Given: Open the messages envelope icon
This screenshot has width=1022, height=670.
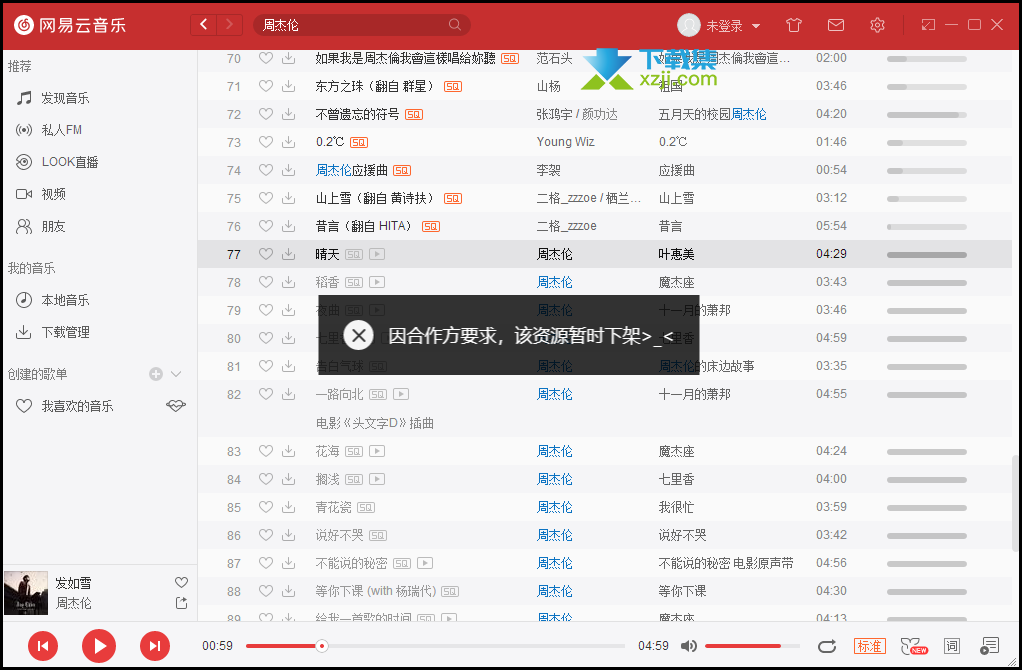Looking at the screenshot, I should click(x=836, y=25).
